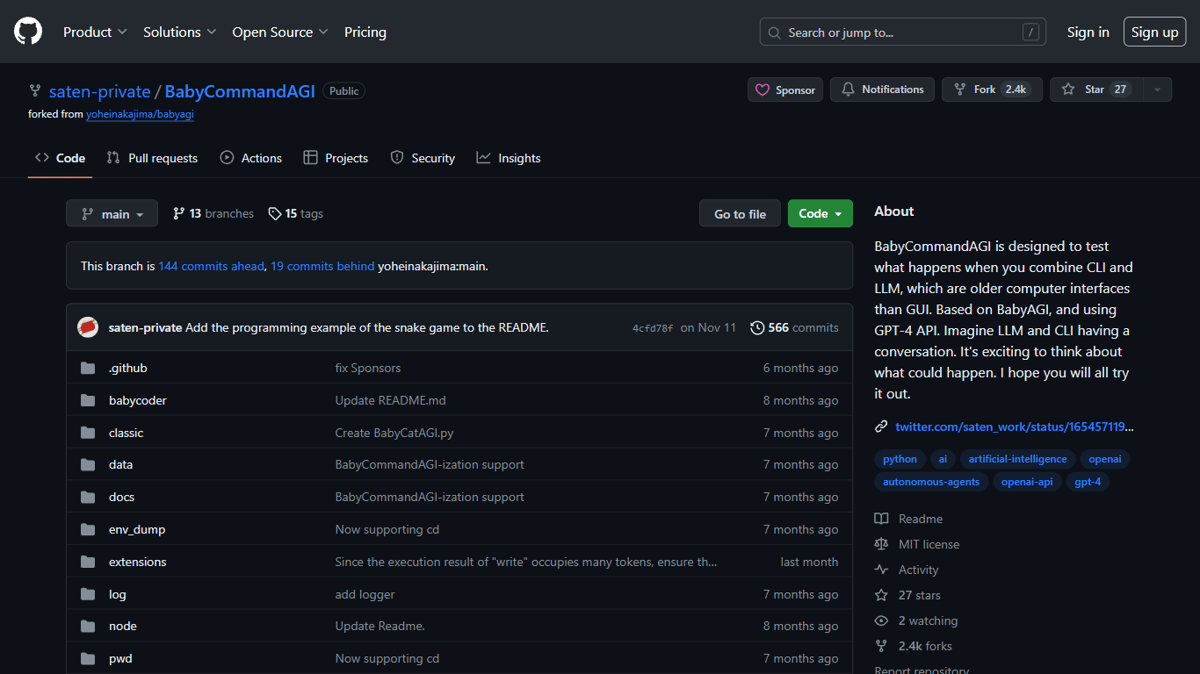Click the book Readme icon

[881, 519]
